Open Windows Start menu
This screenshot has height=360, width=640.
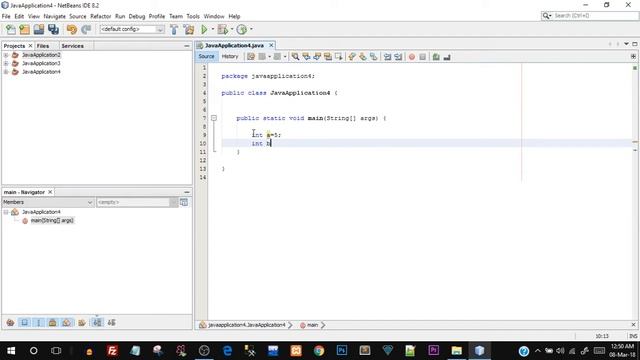click(x=11, y=350)
